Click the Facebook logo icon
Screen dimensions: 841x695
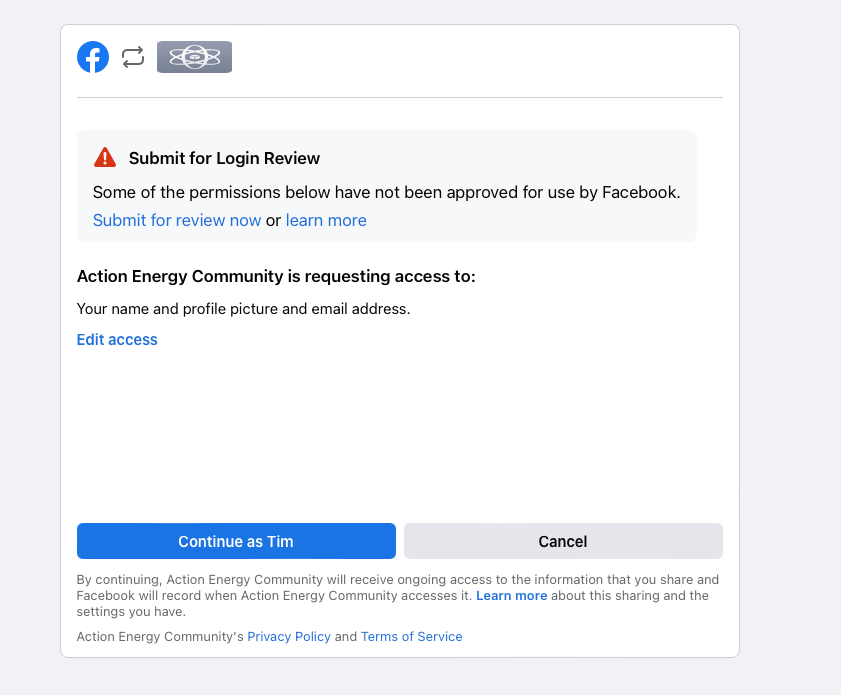93,57
